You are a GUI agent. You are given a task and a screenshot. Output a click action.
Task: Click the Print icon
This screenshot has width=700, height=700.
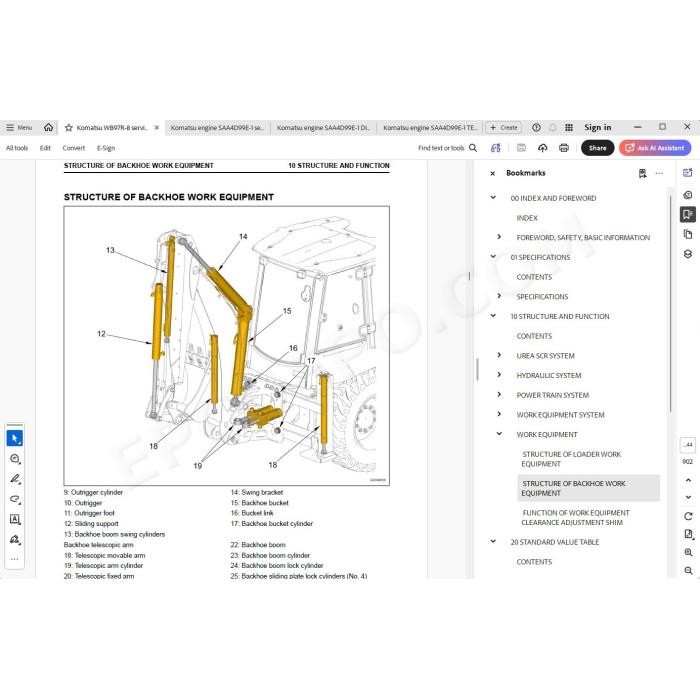pos(564,148)
